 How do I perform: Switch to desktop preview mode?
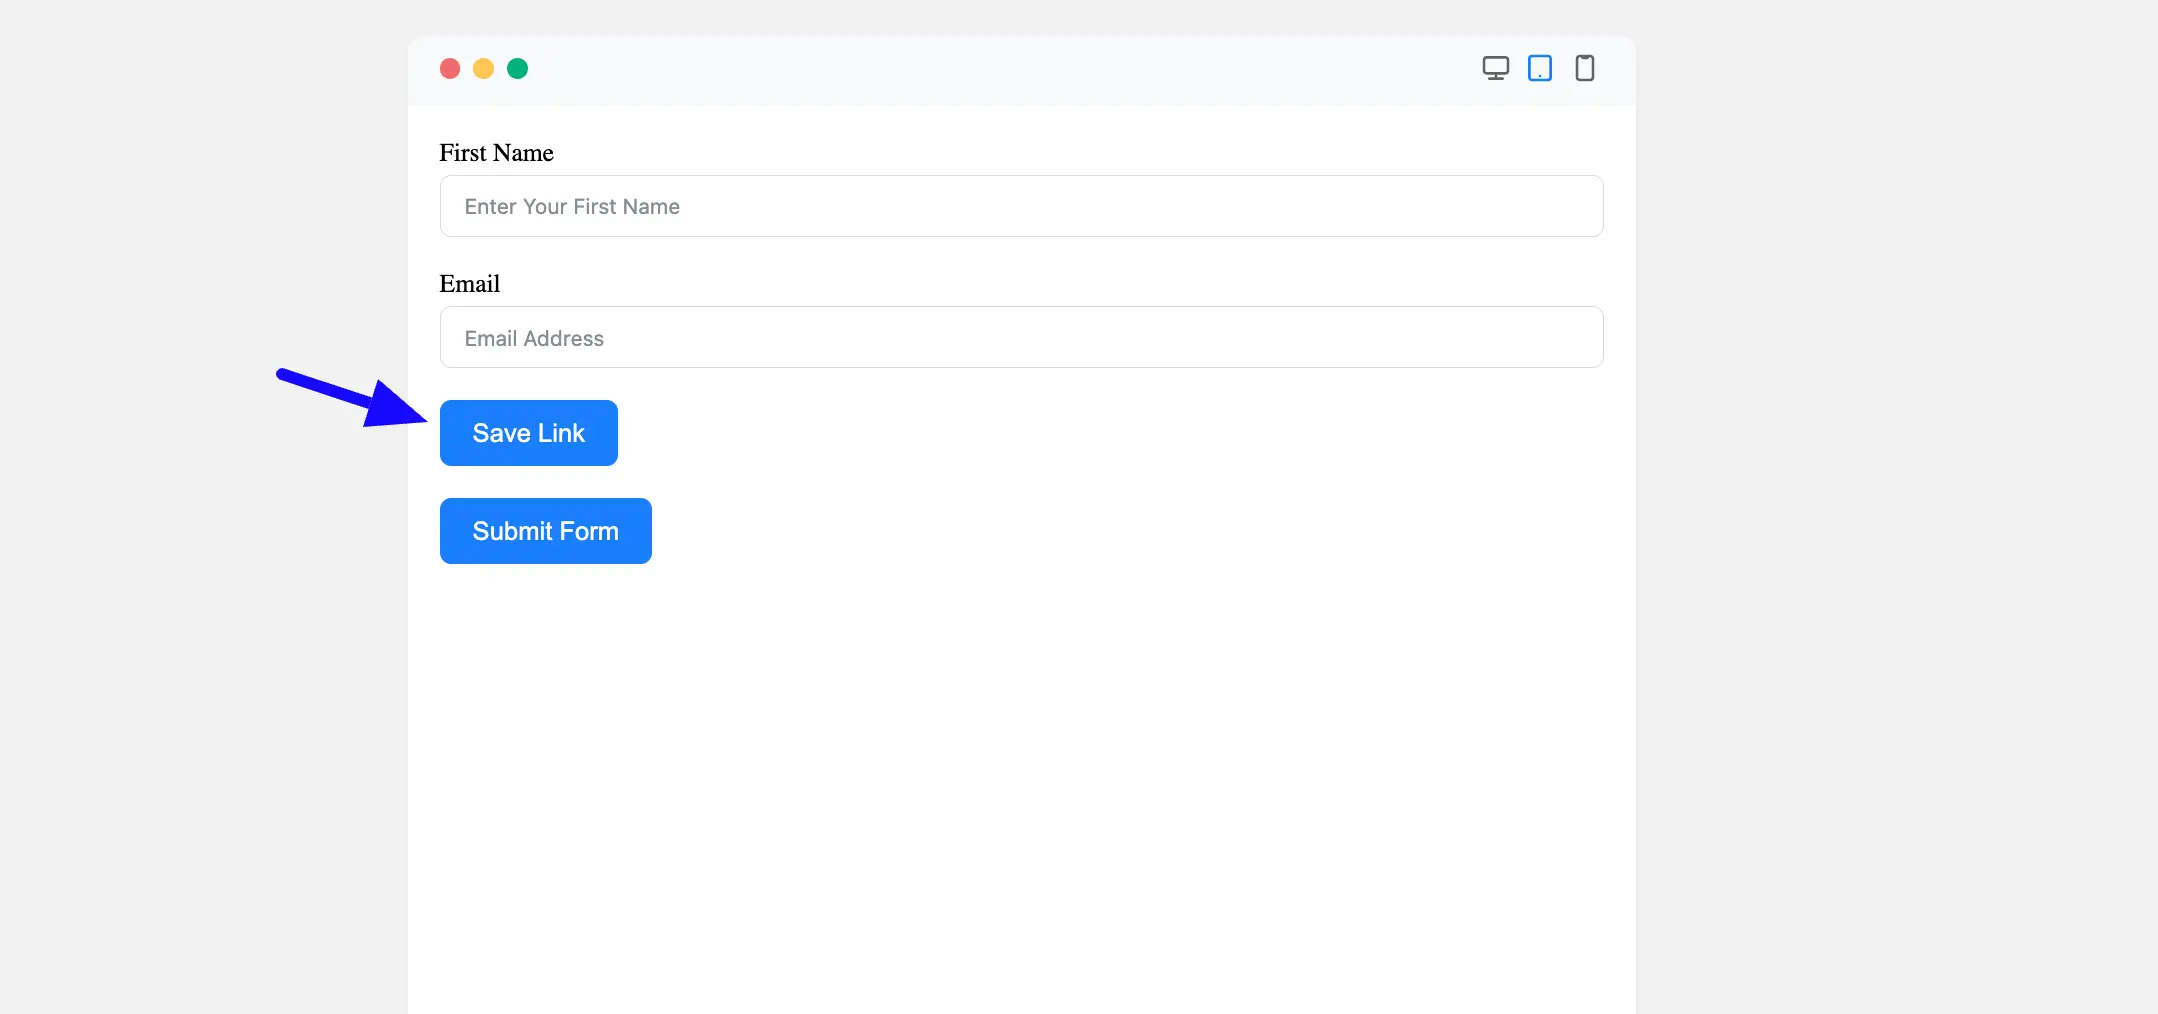(1495, 68)
